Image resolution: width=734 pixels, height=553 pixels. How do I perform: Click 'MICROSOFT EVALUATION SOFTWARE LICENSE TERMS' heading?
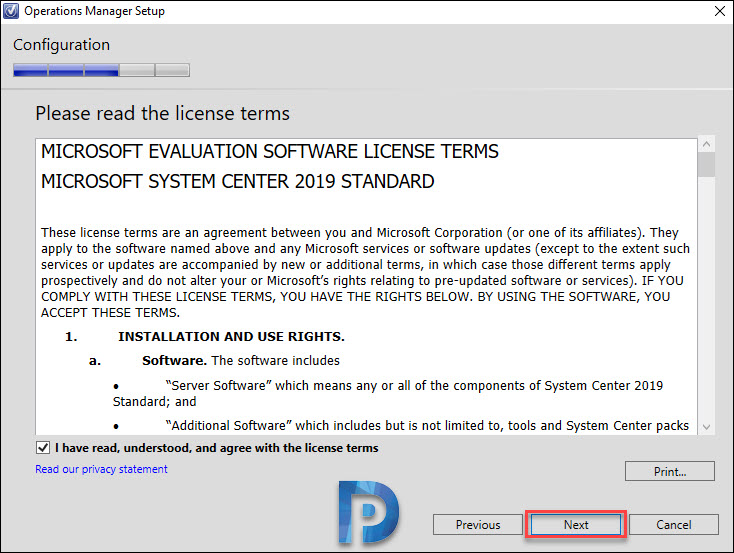270,152
